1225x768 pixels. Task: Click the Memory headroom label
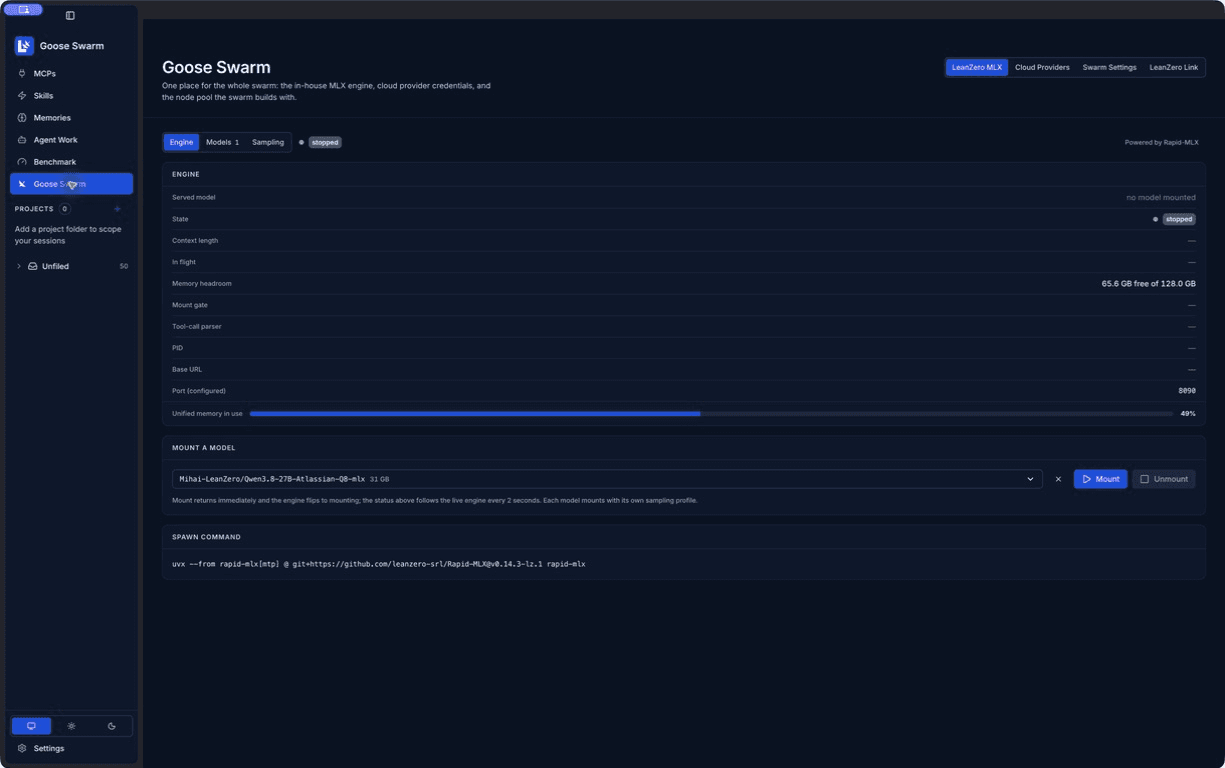[x=201, y=284]
